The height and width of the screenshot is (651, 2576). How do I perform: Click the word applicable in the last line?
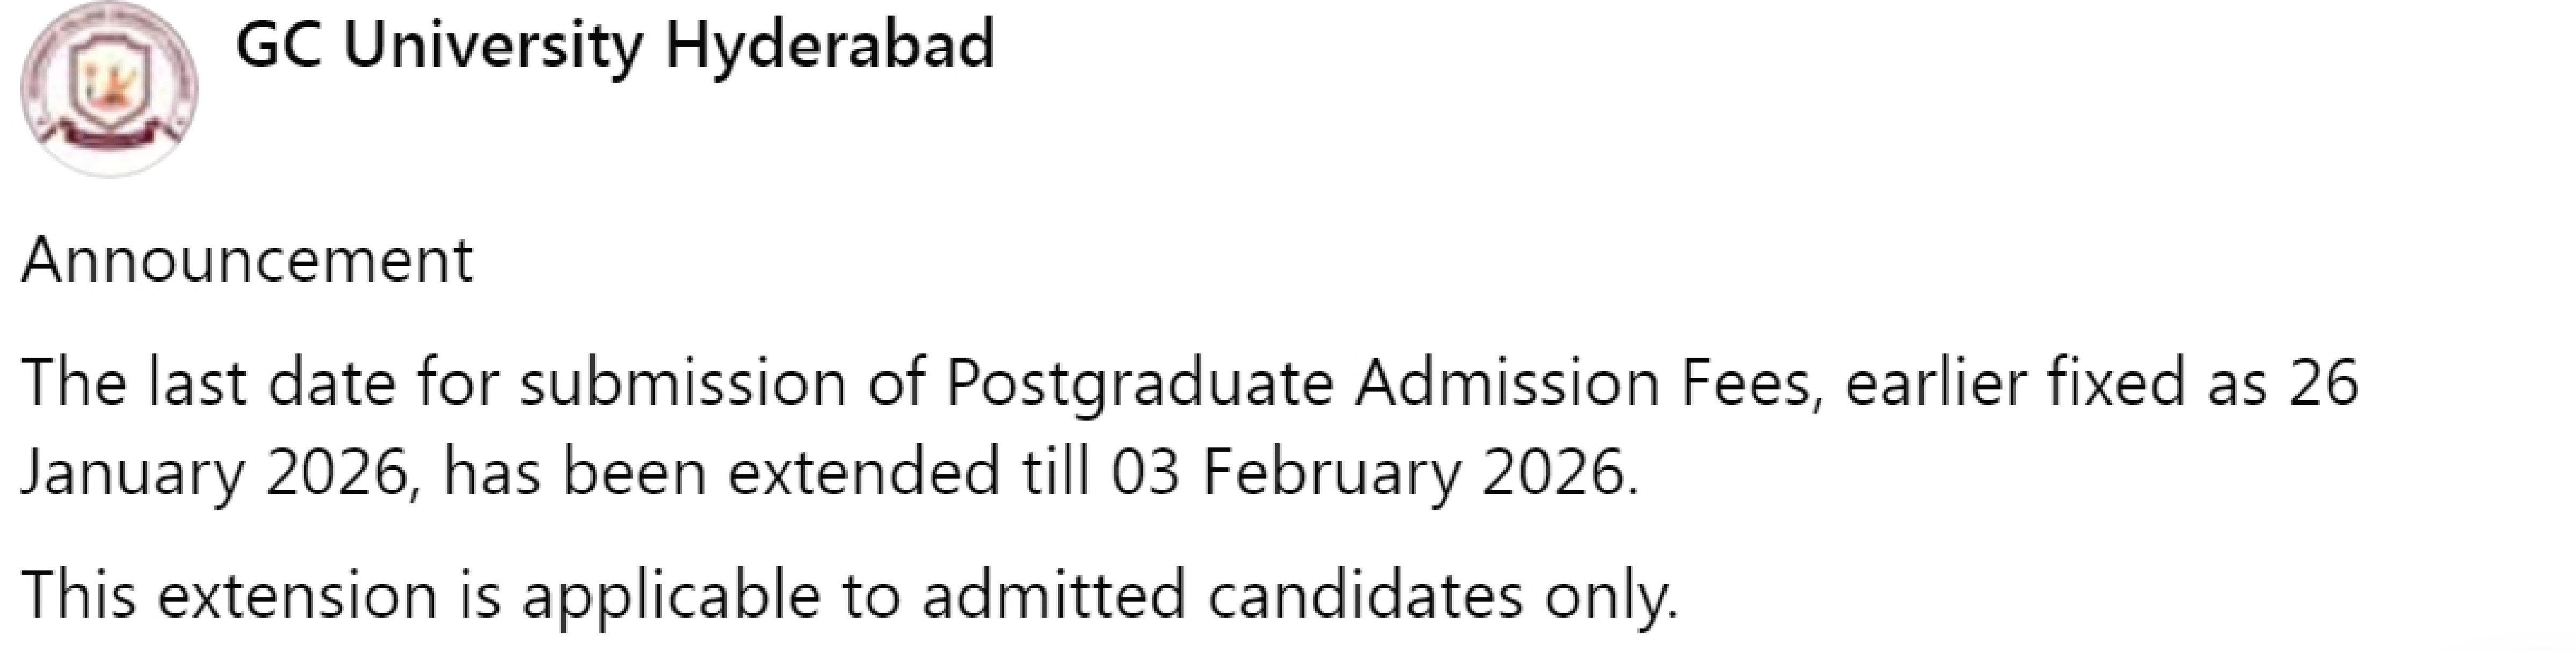(671, 595)
